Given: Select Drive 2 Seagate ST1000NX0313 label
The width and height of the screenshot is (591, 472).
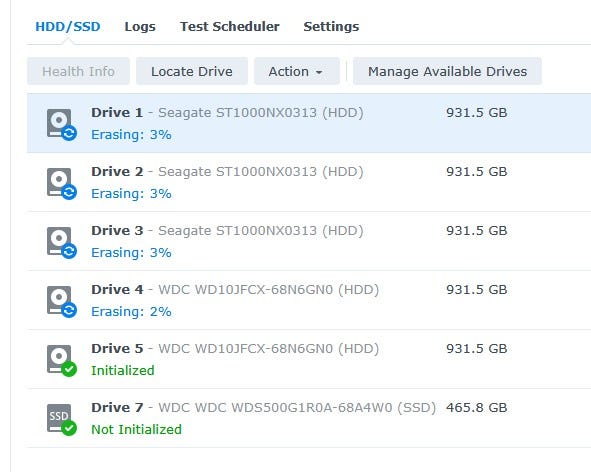Looking at the screenshot, I should point(227,172).
